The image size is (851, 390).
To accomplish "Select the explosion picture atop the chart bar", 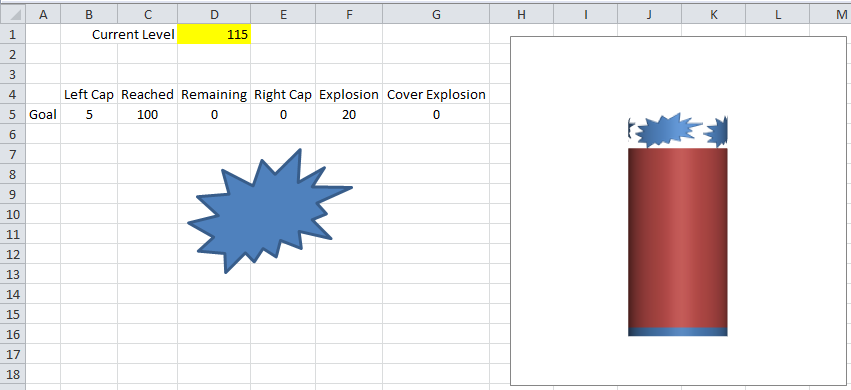I will tap(677, 131).
